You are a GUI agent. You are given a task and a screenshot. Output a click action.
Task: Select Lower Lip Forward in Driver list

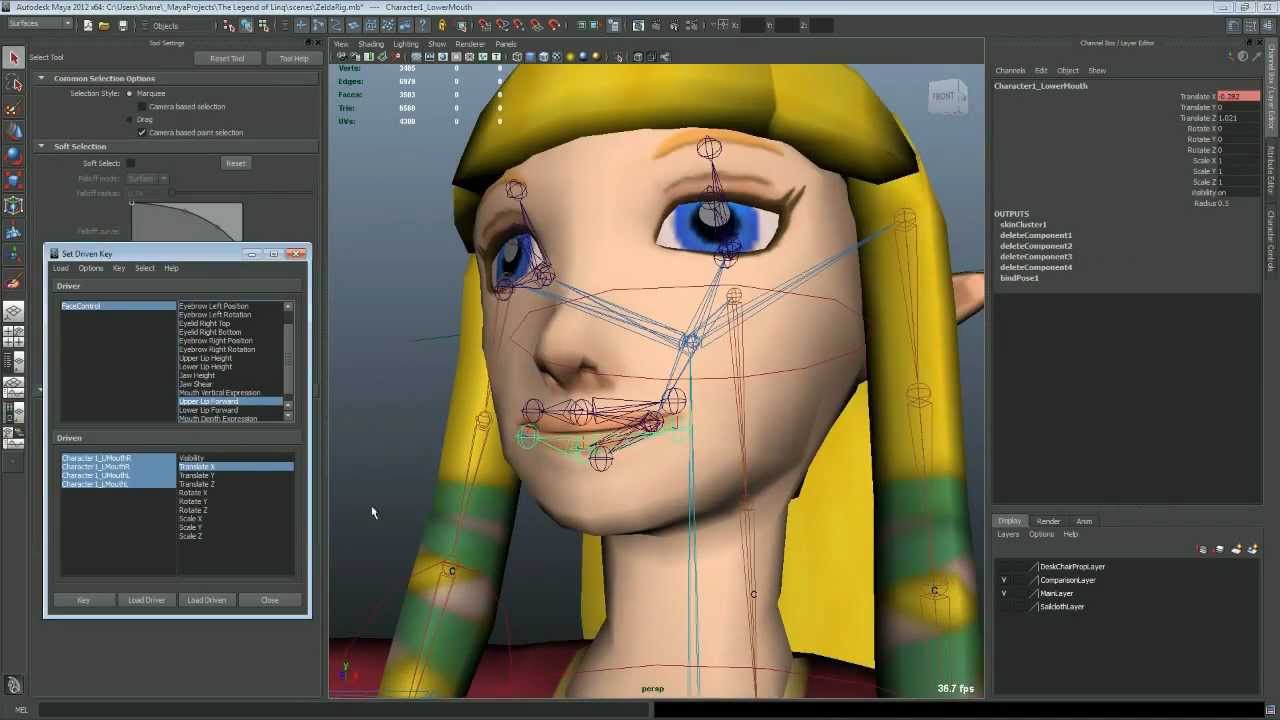coord(208,410)
